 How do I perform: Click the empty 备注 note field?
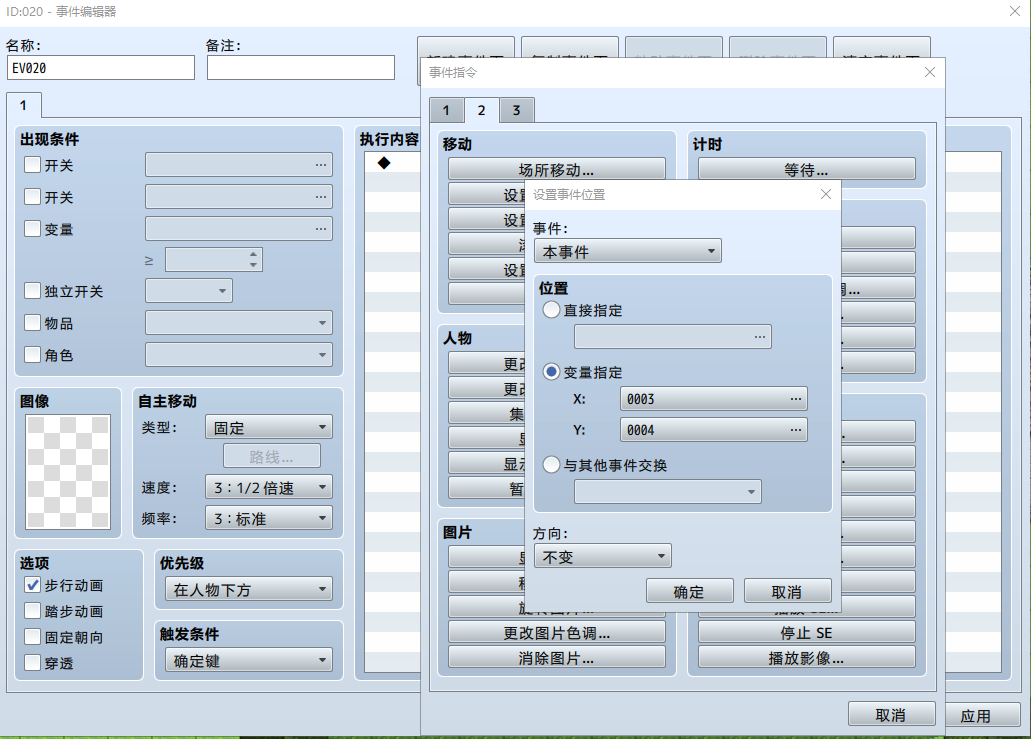tap(301, 68)
